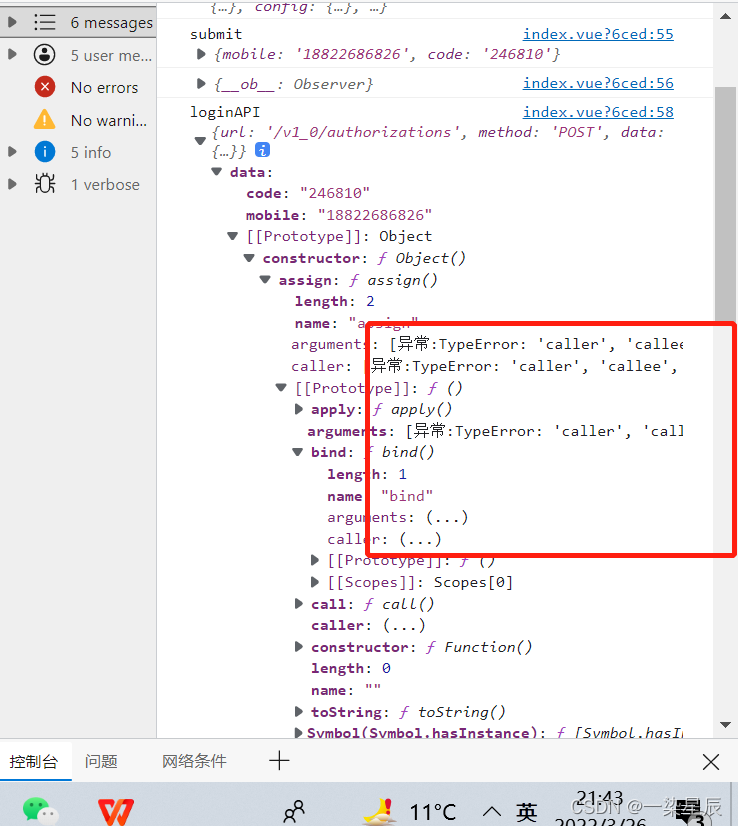
Task: Click the 'submit' log label
Action: (x=216, y=34)
